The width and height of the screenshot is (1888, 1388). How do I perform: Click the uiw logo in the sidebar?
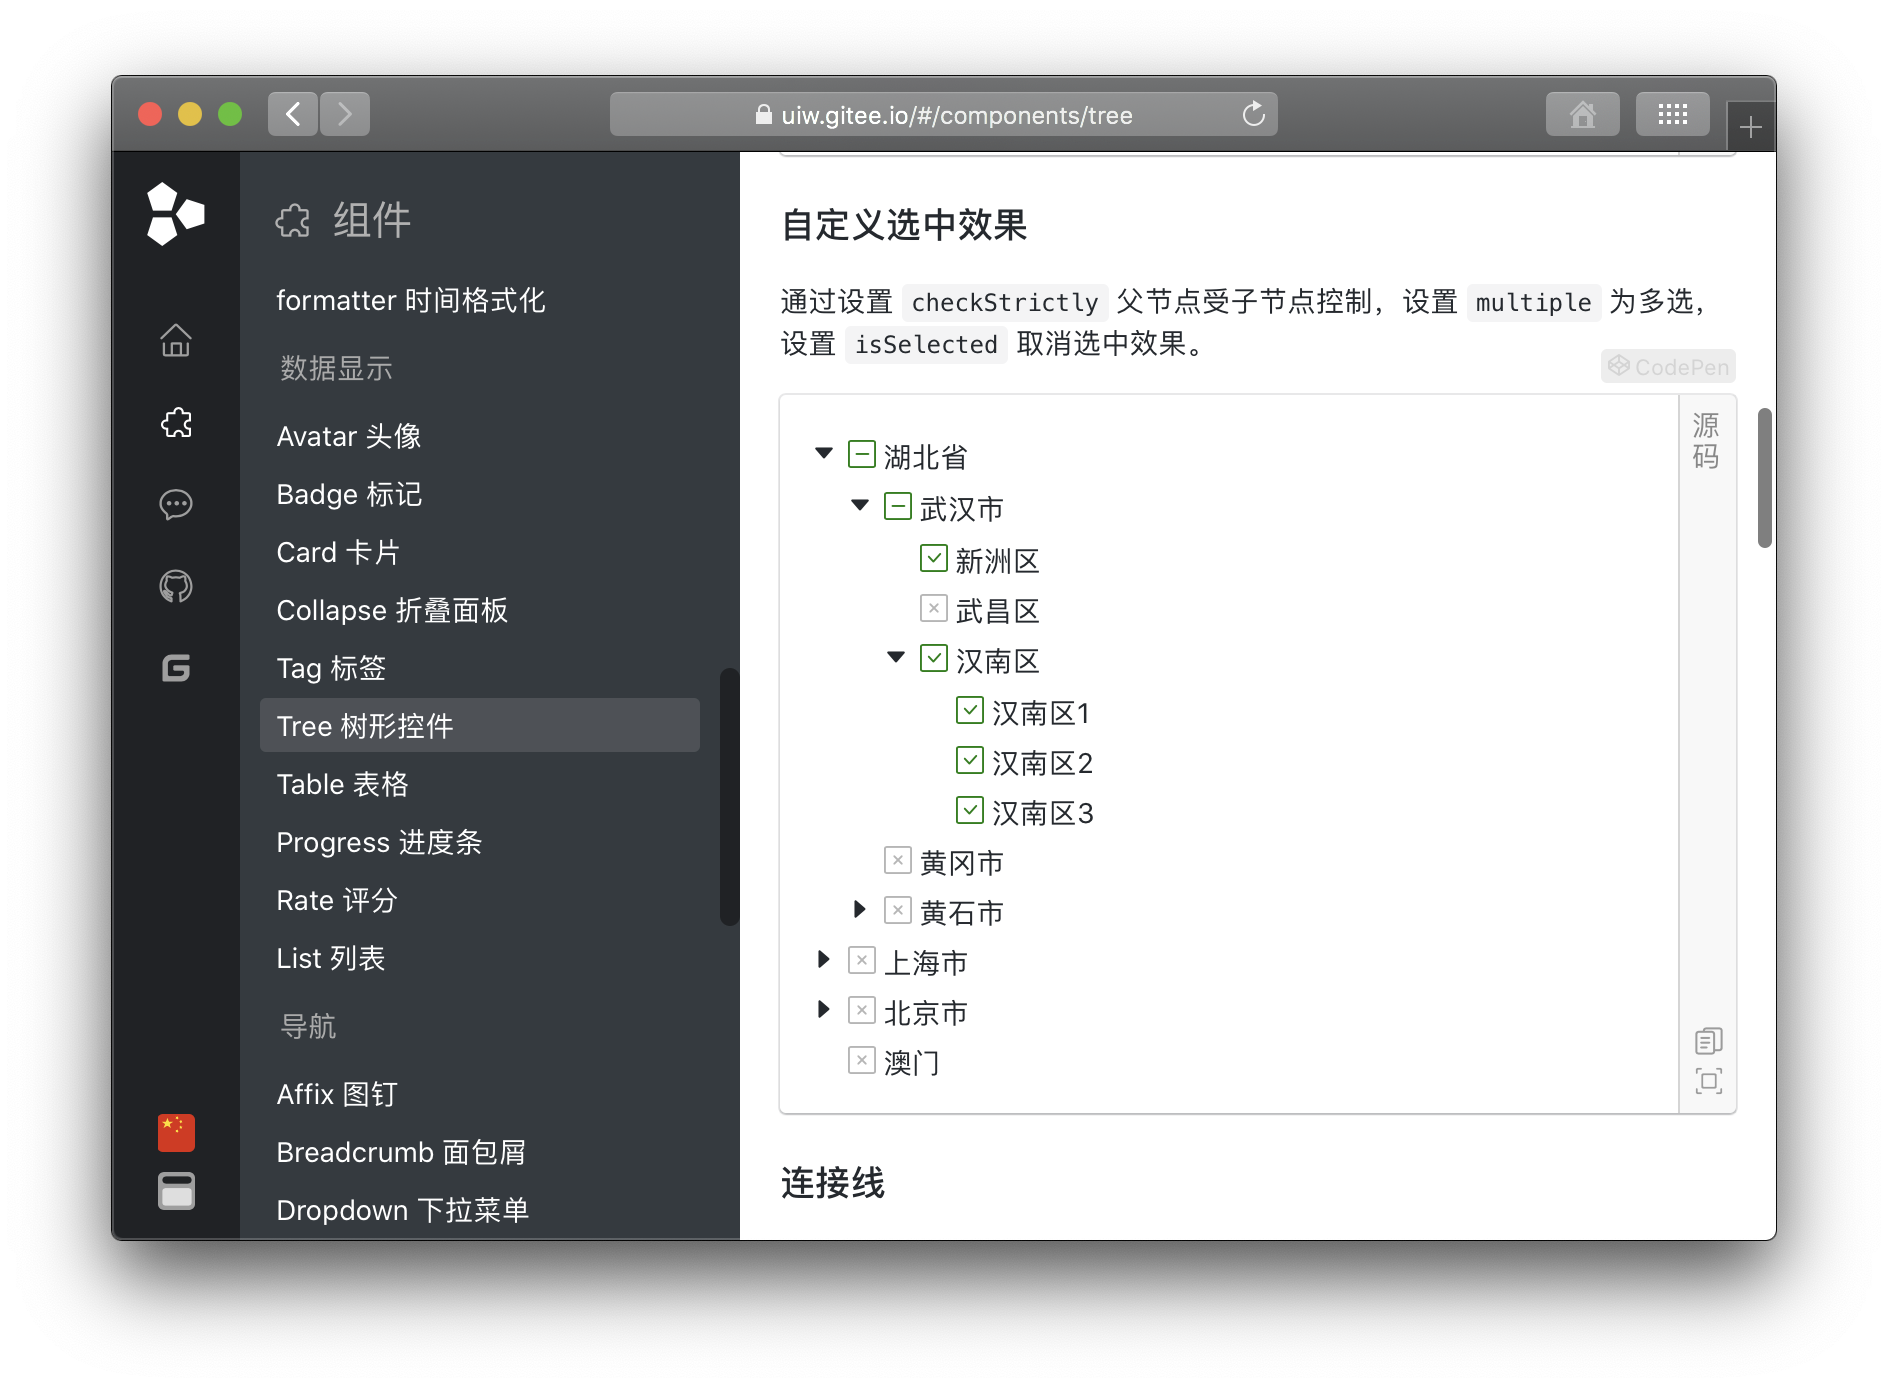pos(175,214)
